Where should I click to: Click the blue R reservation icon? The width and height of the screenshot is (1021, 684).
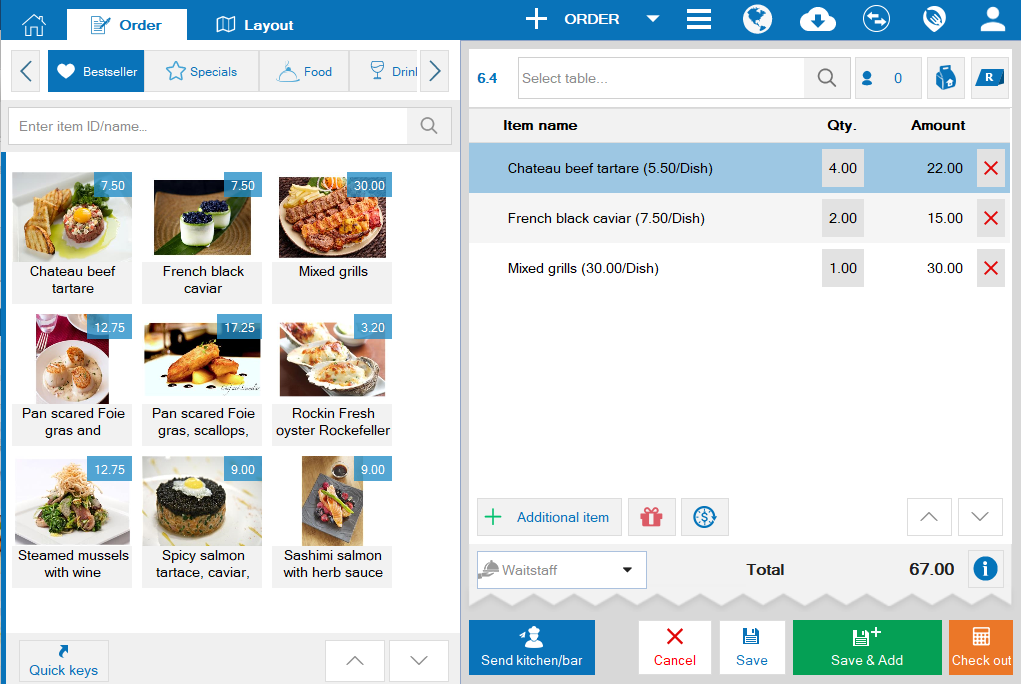990,78
